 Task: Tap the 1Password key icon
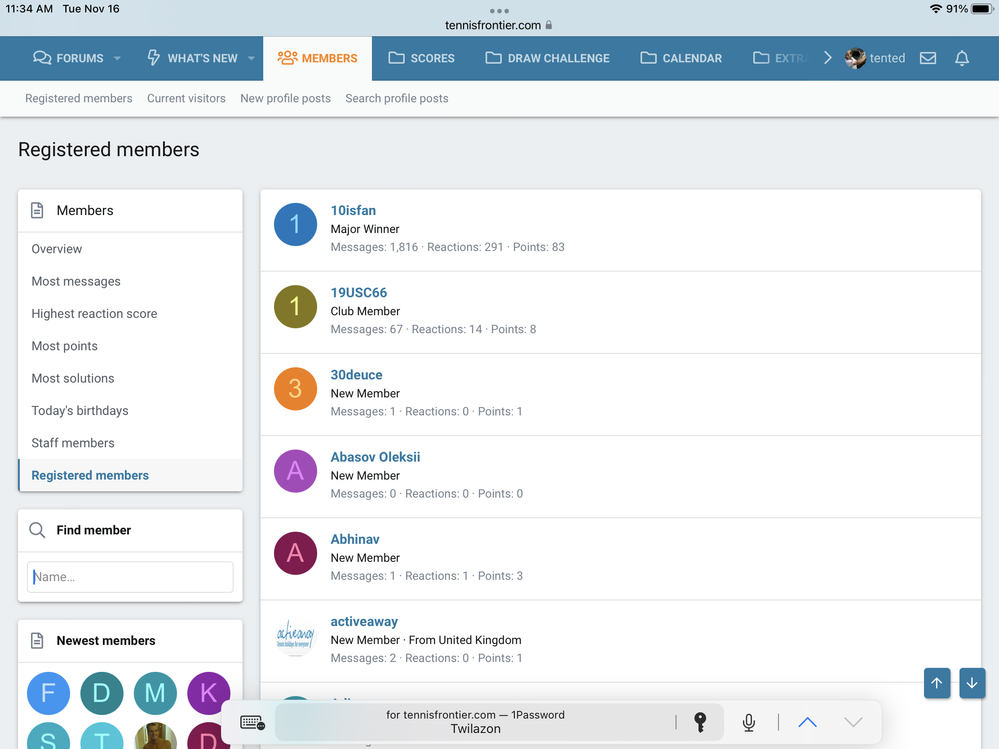coord(700,722)
